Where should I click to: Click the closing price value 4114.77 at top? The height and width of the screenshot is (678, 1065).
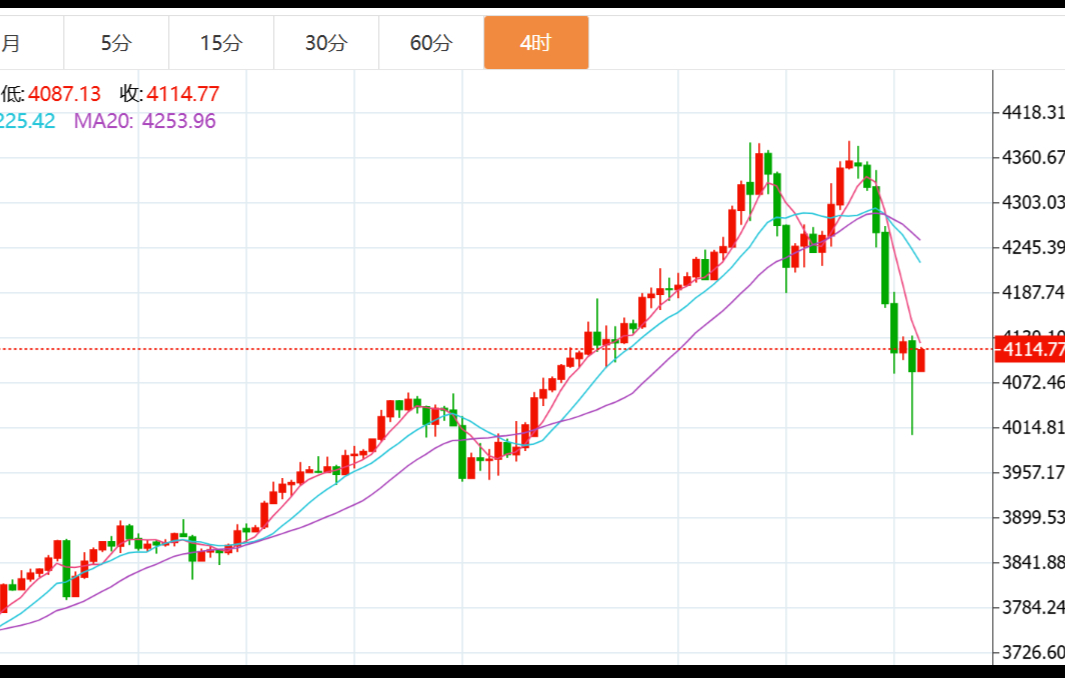(183, 94)
